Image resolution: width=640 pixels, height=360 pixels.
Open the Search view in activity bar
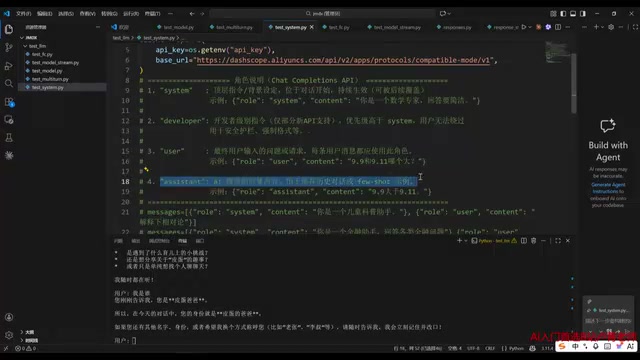[x=9, y=84]
